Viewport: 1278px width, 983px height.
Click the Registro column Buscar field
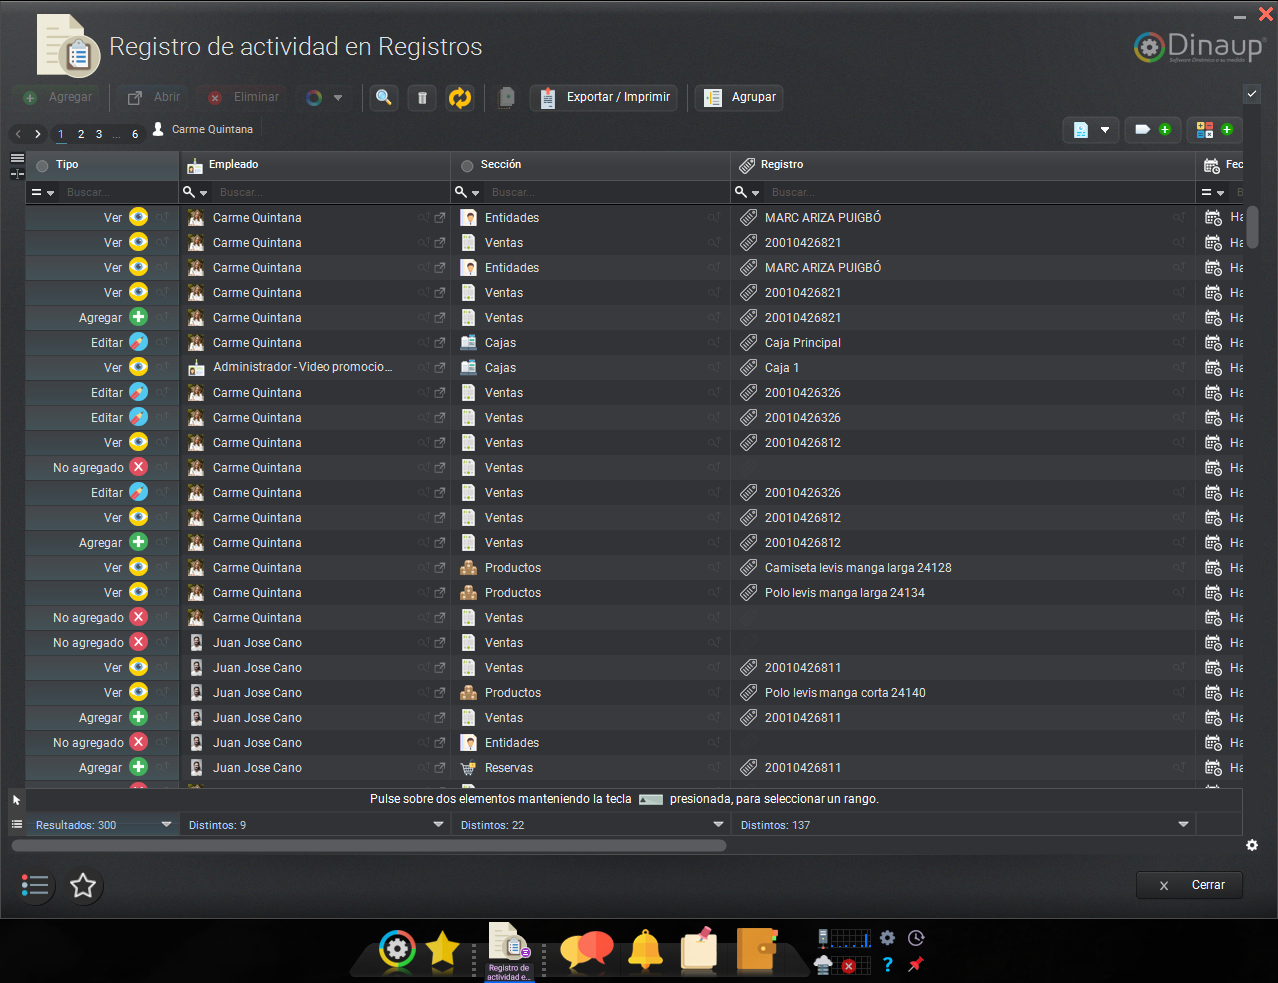(x=980, y=192)
